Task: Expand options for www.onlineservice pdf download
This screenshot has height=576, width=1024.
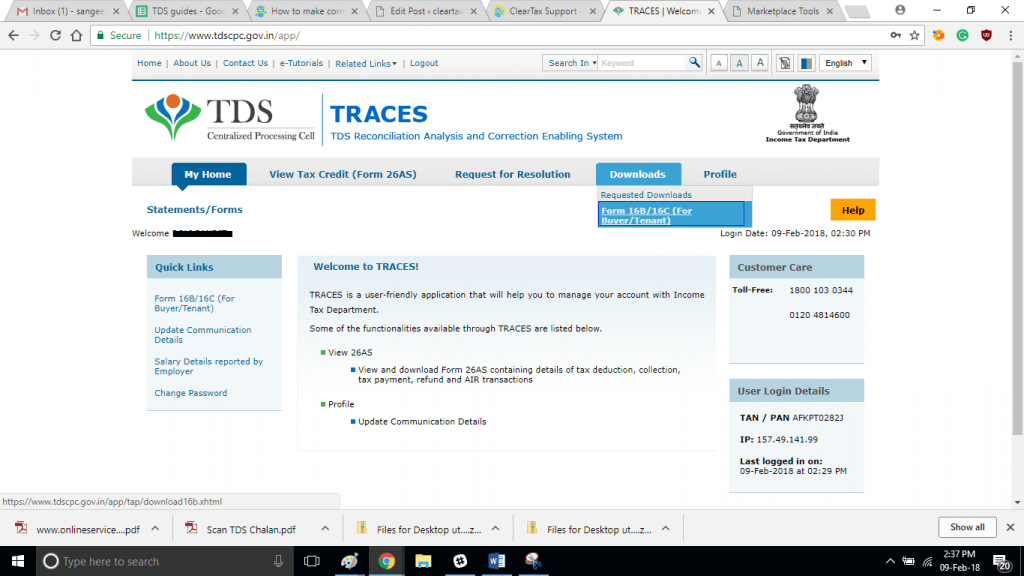Action: [155, 529]
